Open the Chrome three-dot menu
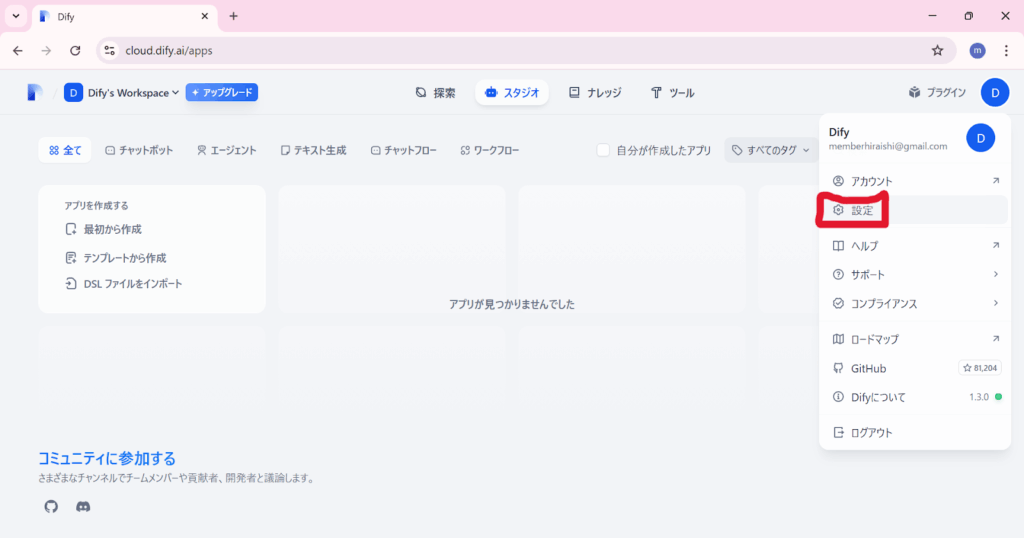This screenshot has width=1024, height=538. [x=1006, y=50]
